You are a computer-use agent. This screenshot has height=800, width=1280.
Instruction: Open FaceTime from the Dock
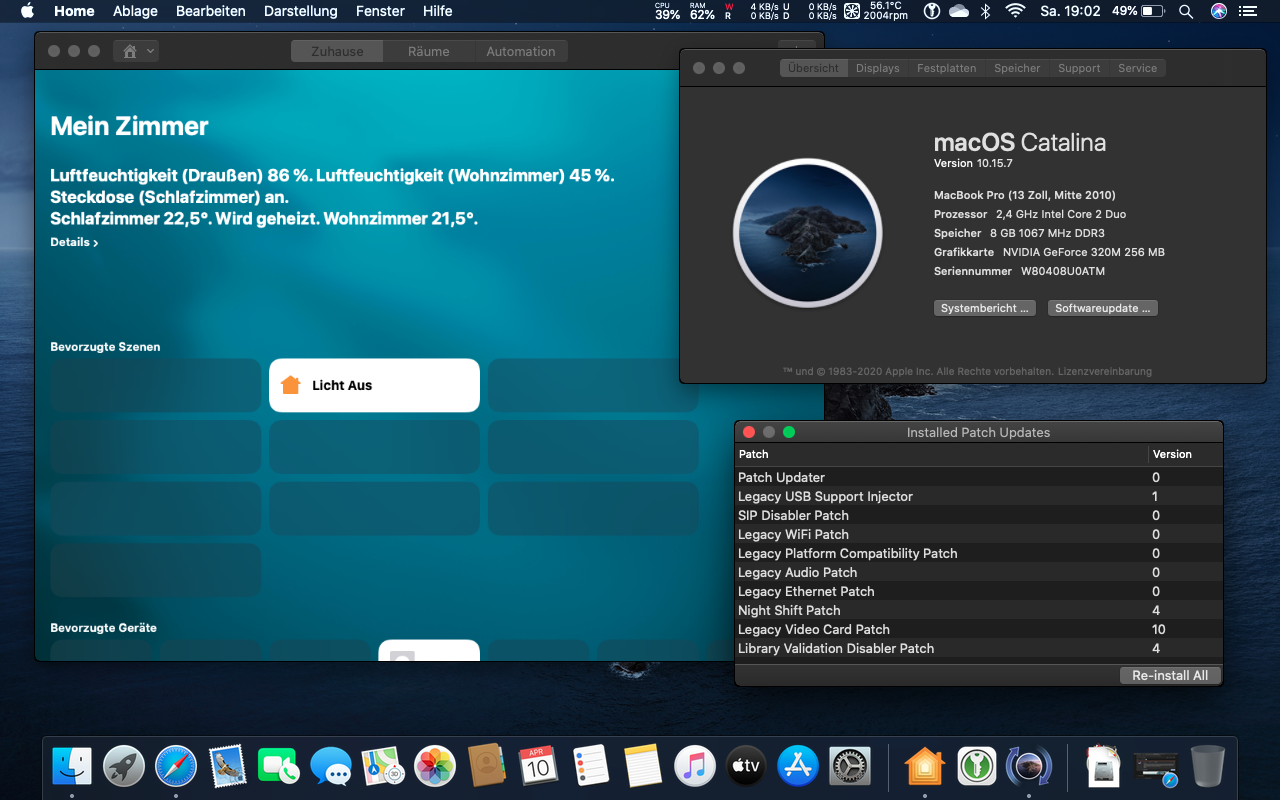pos(279,767)
